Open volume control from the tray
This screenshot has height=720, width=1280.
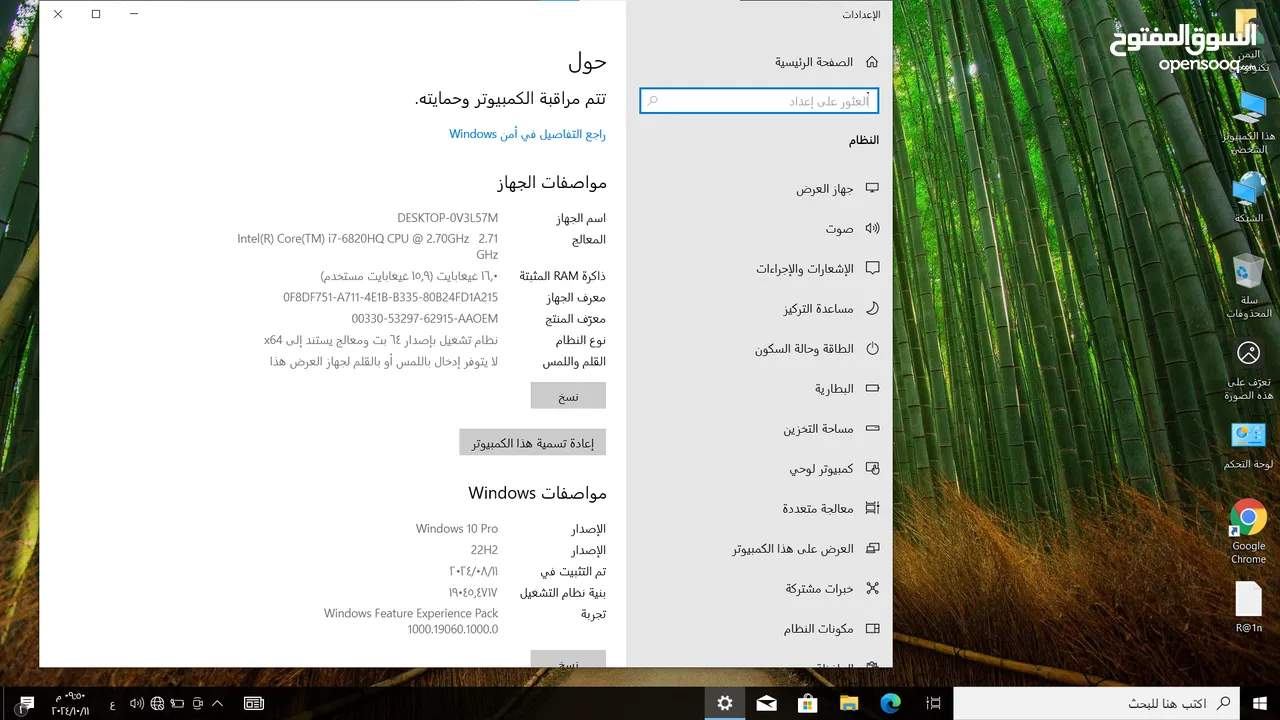[137, 704]
